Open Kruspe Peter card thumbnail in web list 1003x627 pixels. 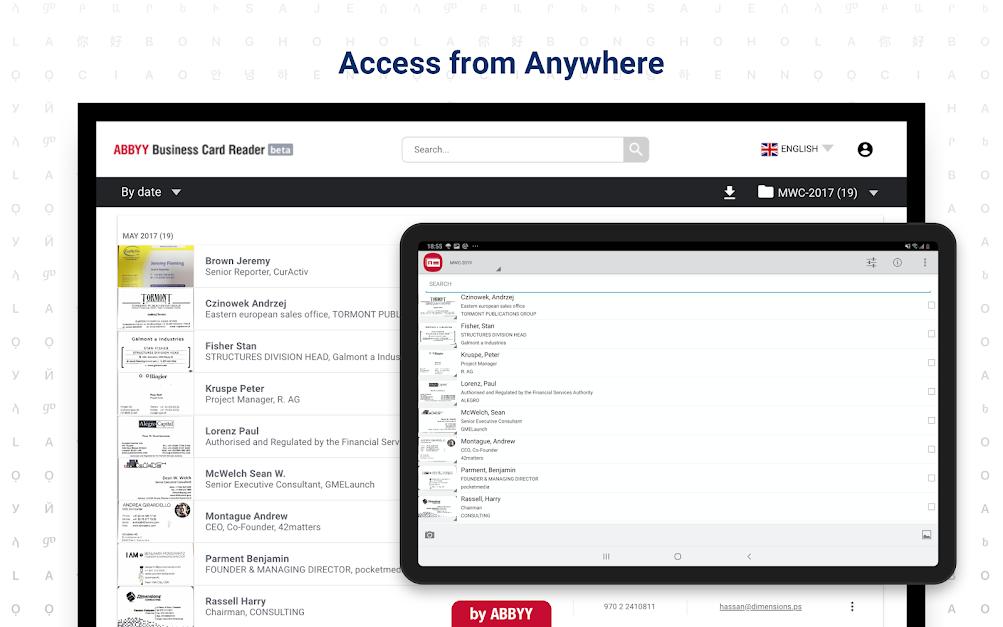point(155,393)
